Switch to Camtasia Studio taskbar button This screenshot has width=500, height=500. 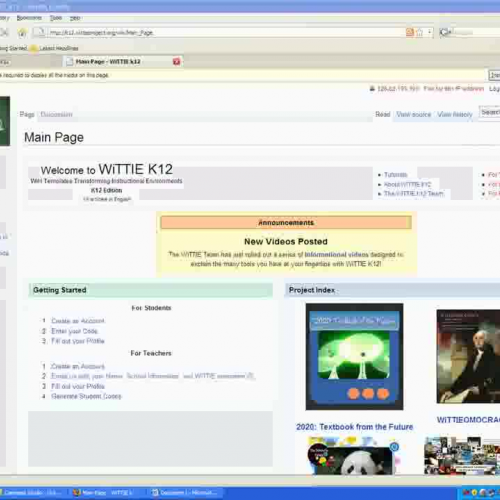(33, 493)
